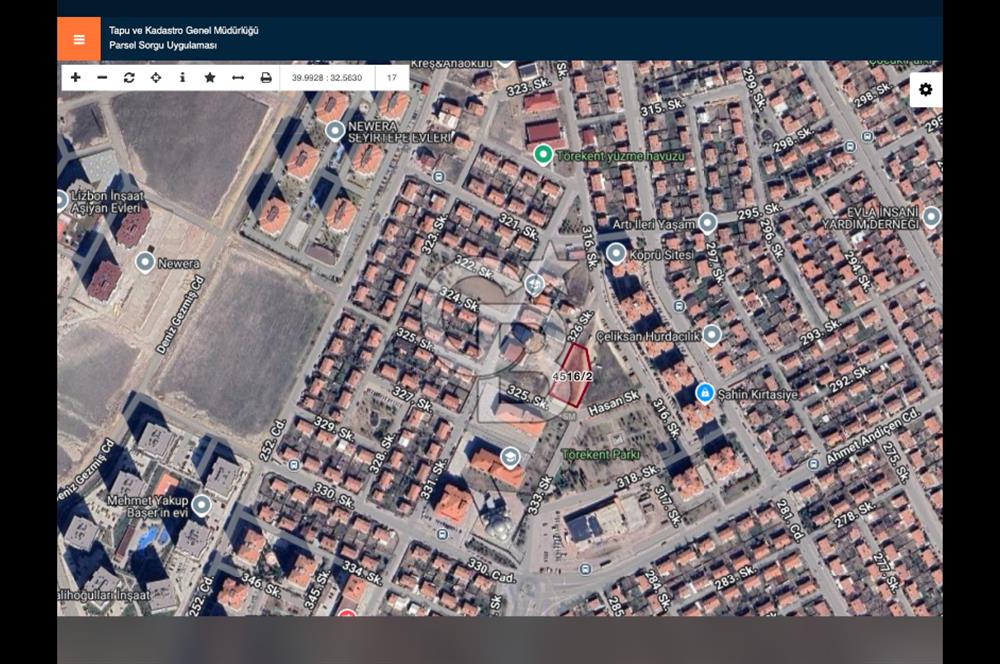Screen dimensions: 1000x664
Task: Select the Lizbon İnşaat Aşiyan Evleri pin
Action: [61, 201]
